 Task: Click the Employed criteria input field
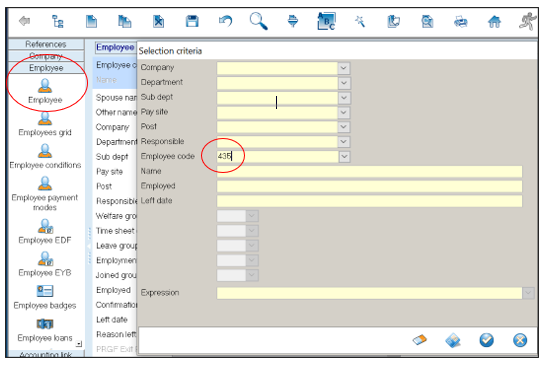pos(369,186)
